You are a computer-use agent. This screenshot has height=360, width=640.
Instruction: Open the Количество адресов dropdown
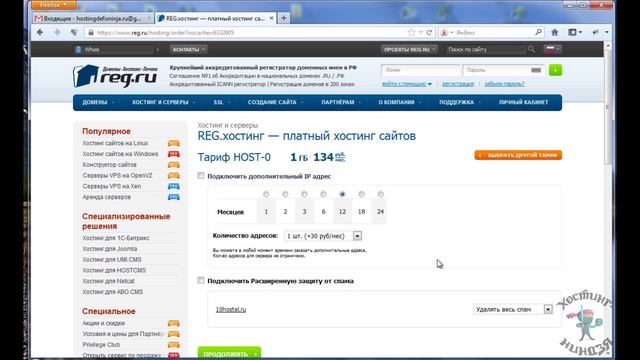click(x=323, y=236)
